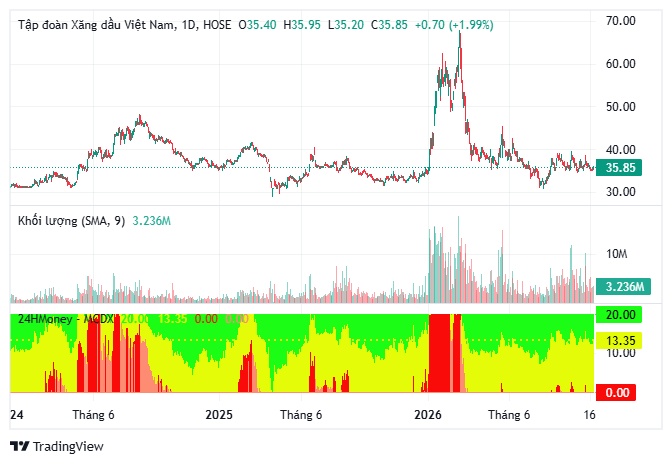Select the low price value L35.20
The image size is (672, 464).
coord(345,25)
